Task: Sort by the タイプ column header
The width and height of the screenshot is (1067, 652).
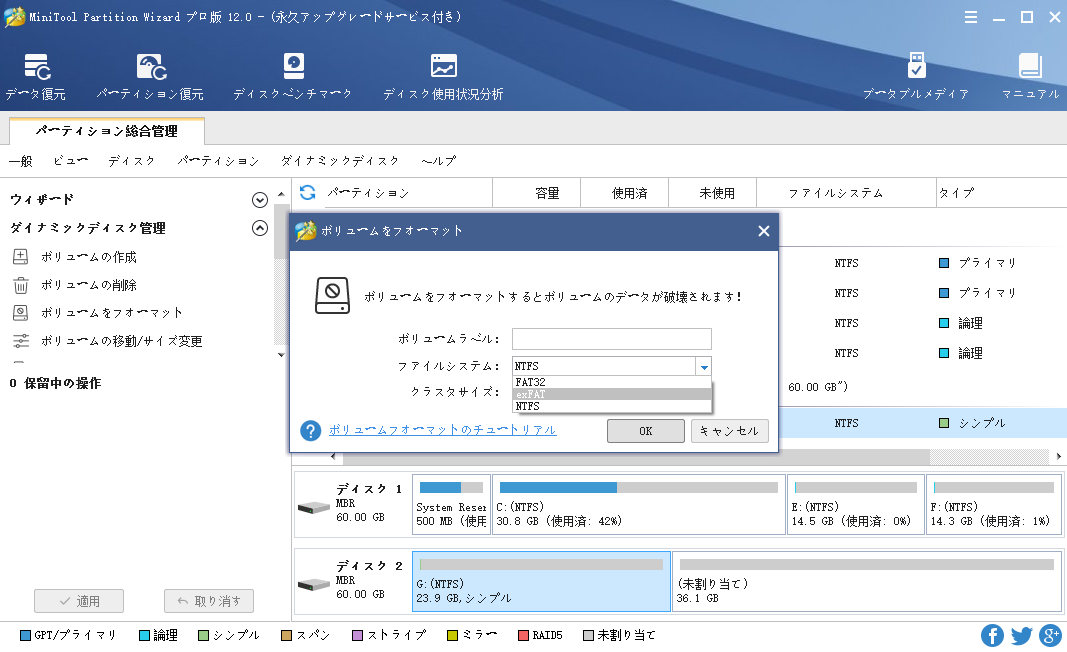Action: pyautogui.click(x=1002, y=193)
